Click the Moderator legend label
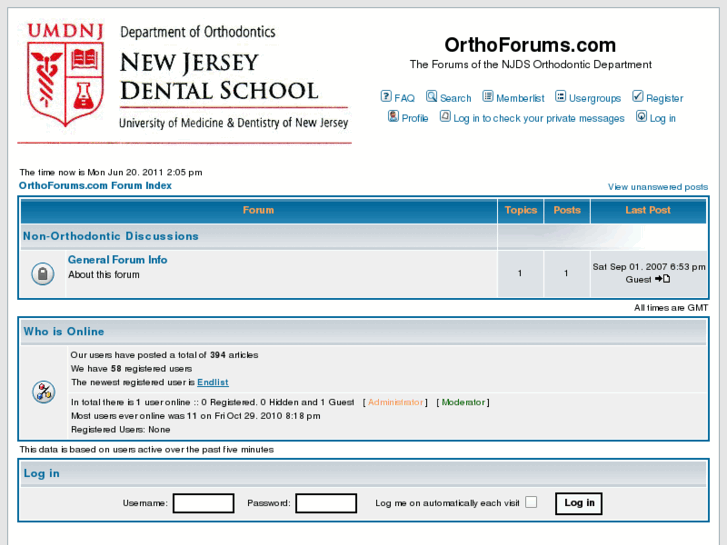The image size is (727, 545). coord(463,402)
